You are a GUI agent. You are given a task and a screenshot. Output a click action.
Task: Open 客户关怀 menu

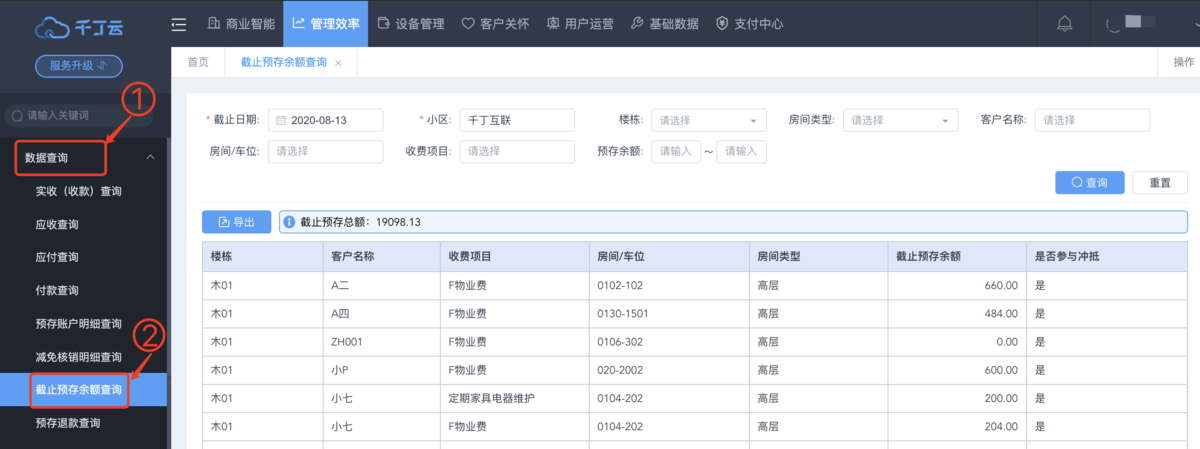(x=495, y=24)
